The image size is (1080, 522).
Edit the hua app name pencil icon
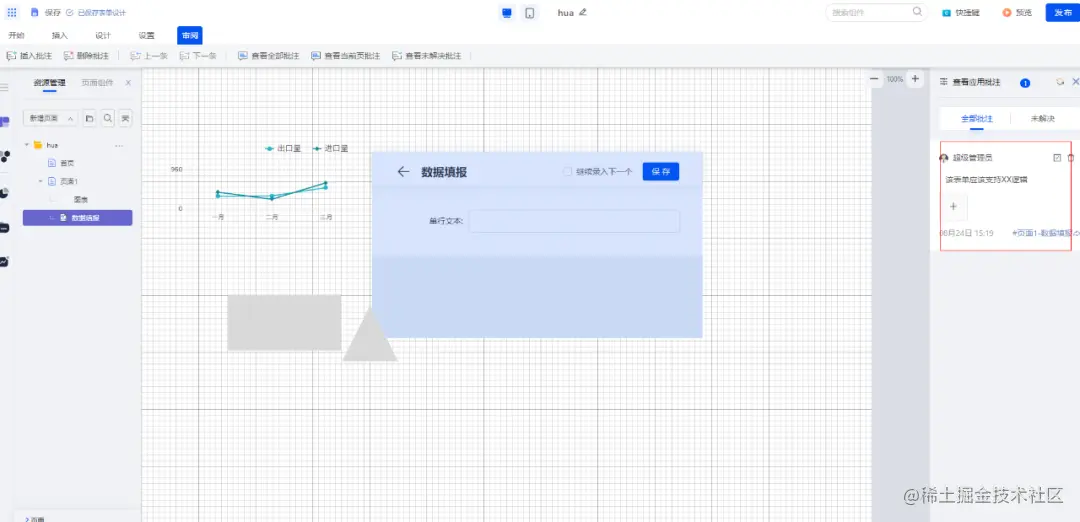coord(583,12)
